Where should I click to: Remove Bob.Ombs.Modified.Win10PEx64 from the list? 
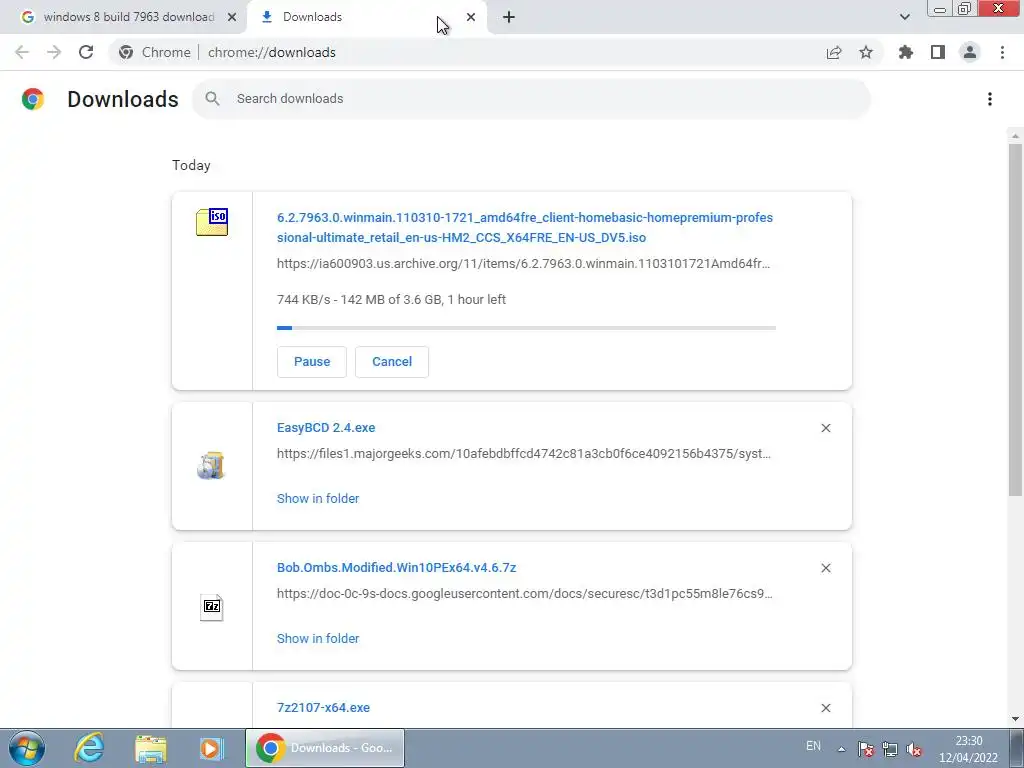click(x=825, y=568)
